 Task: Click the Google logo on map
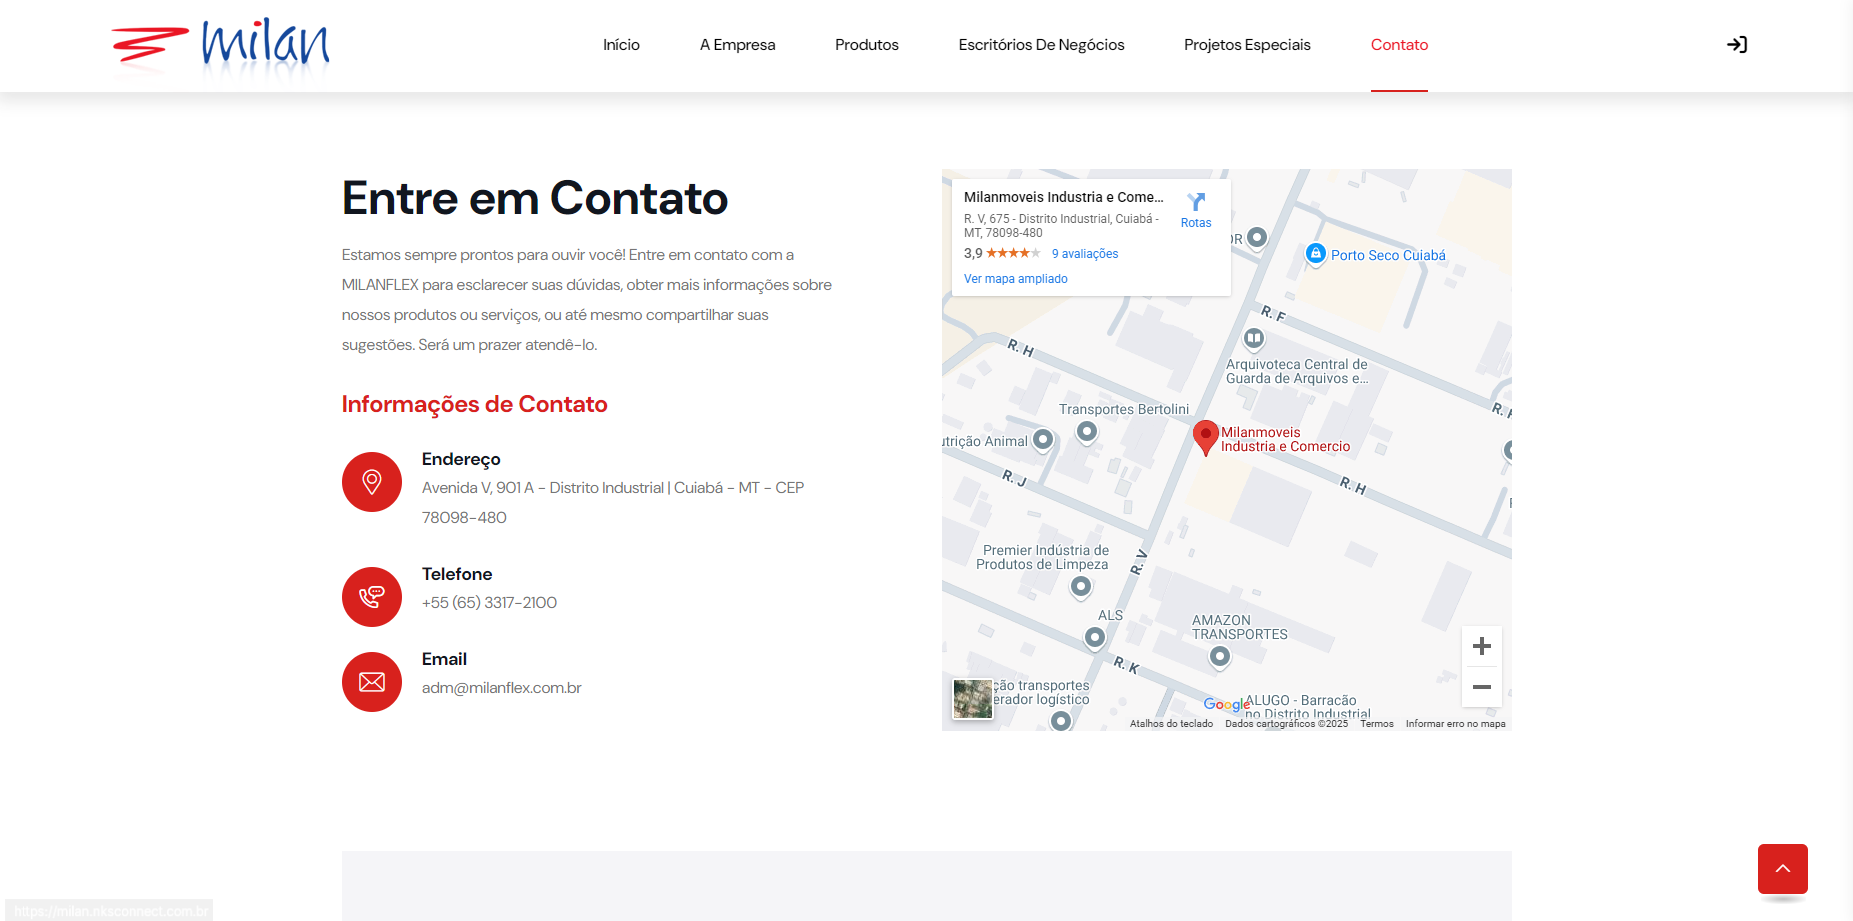point(1226,705)
